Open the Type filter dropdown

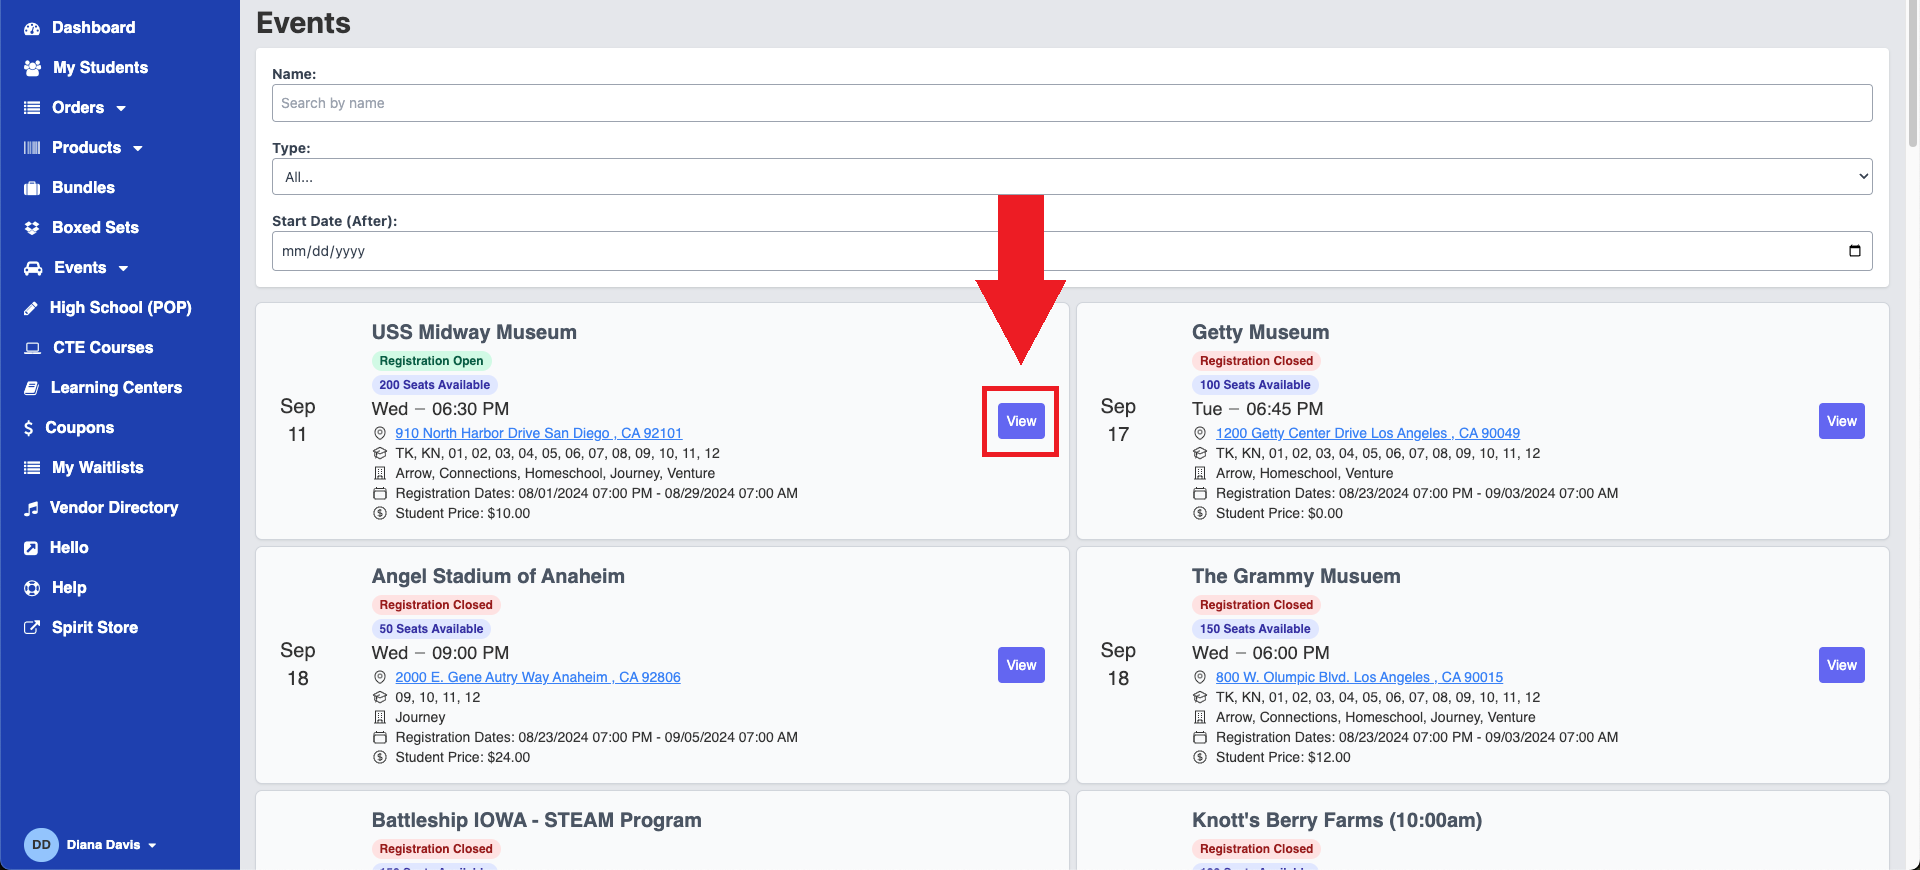[x=1072, y=177]
